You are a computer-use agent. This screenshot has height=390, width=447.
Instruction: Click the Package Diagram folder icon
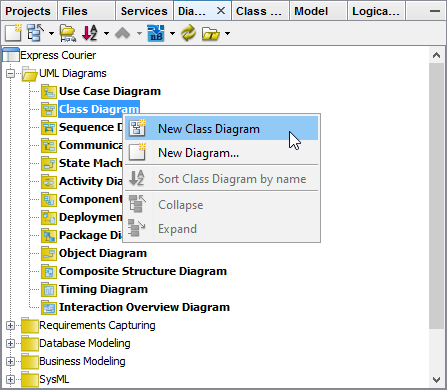click(x=49, y=235)
